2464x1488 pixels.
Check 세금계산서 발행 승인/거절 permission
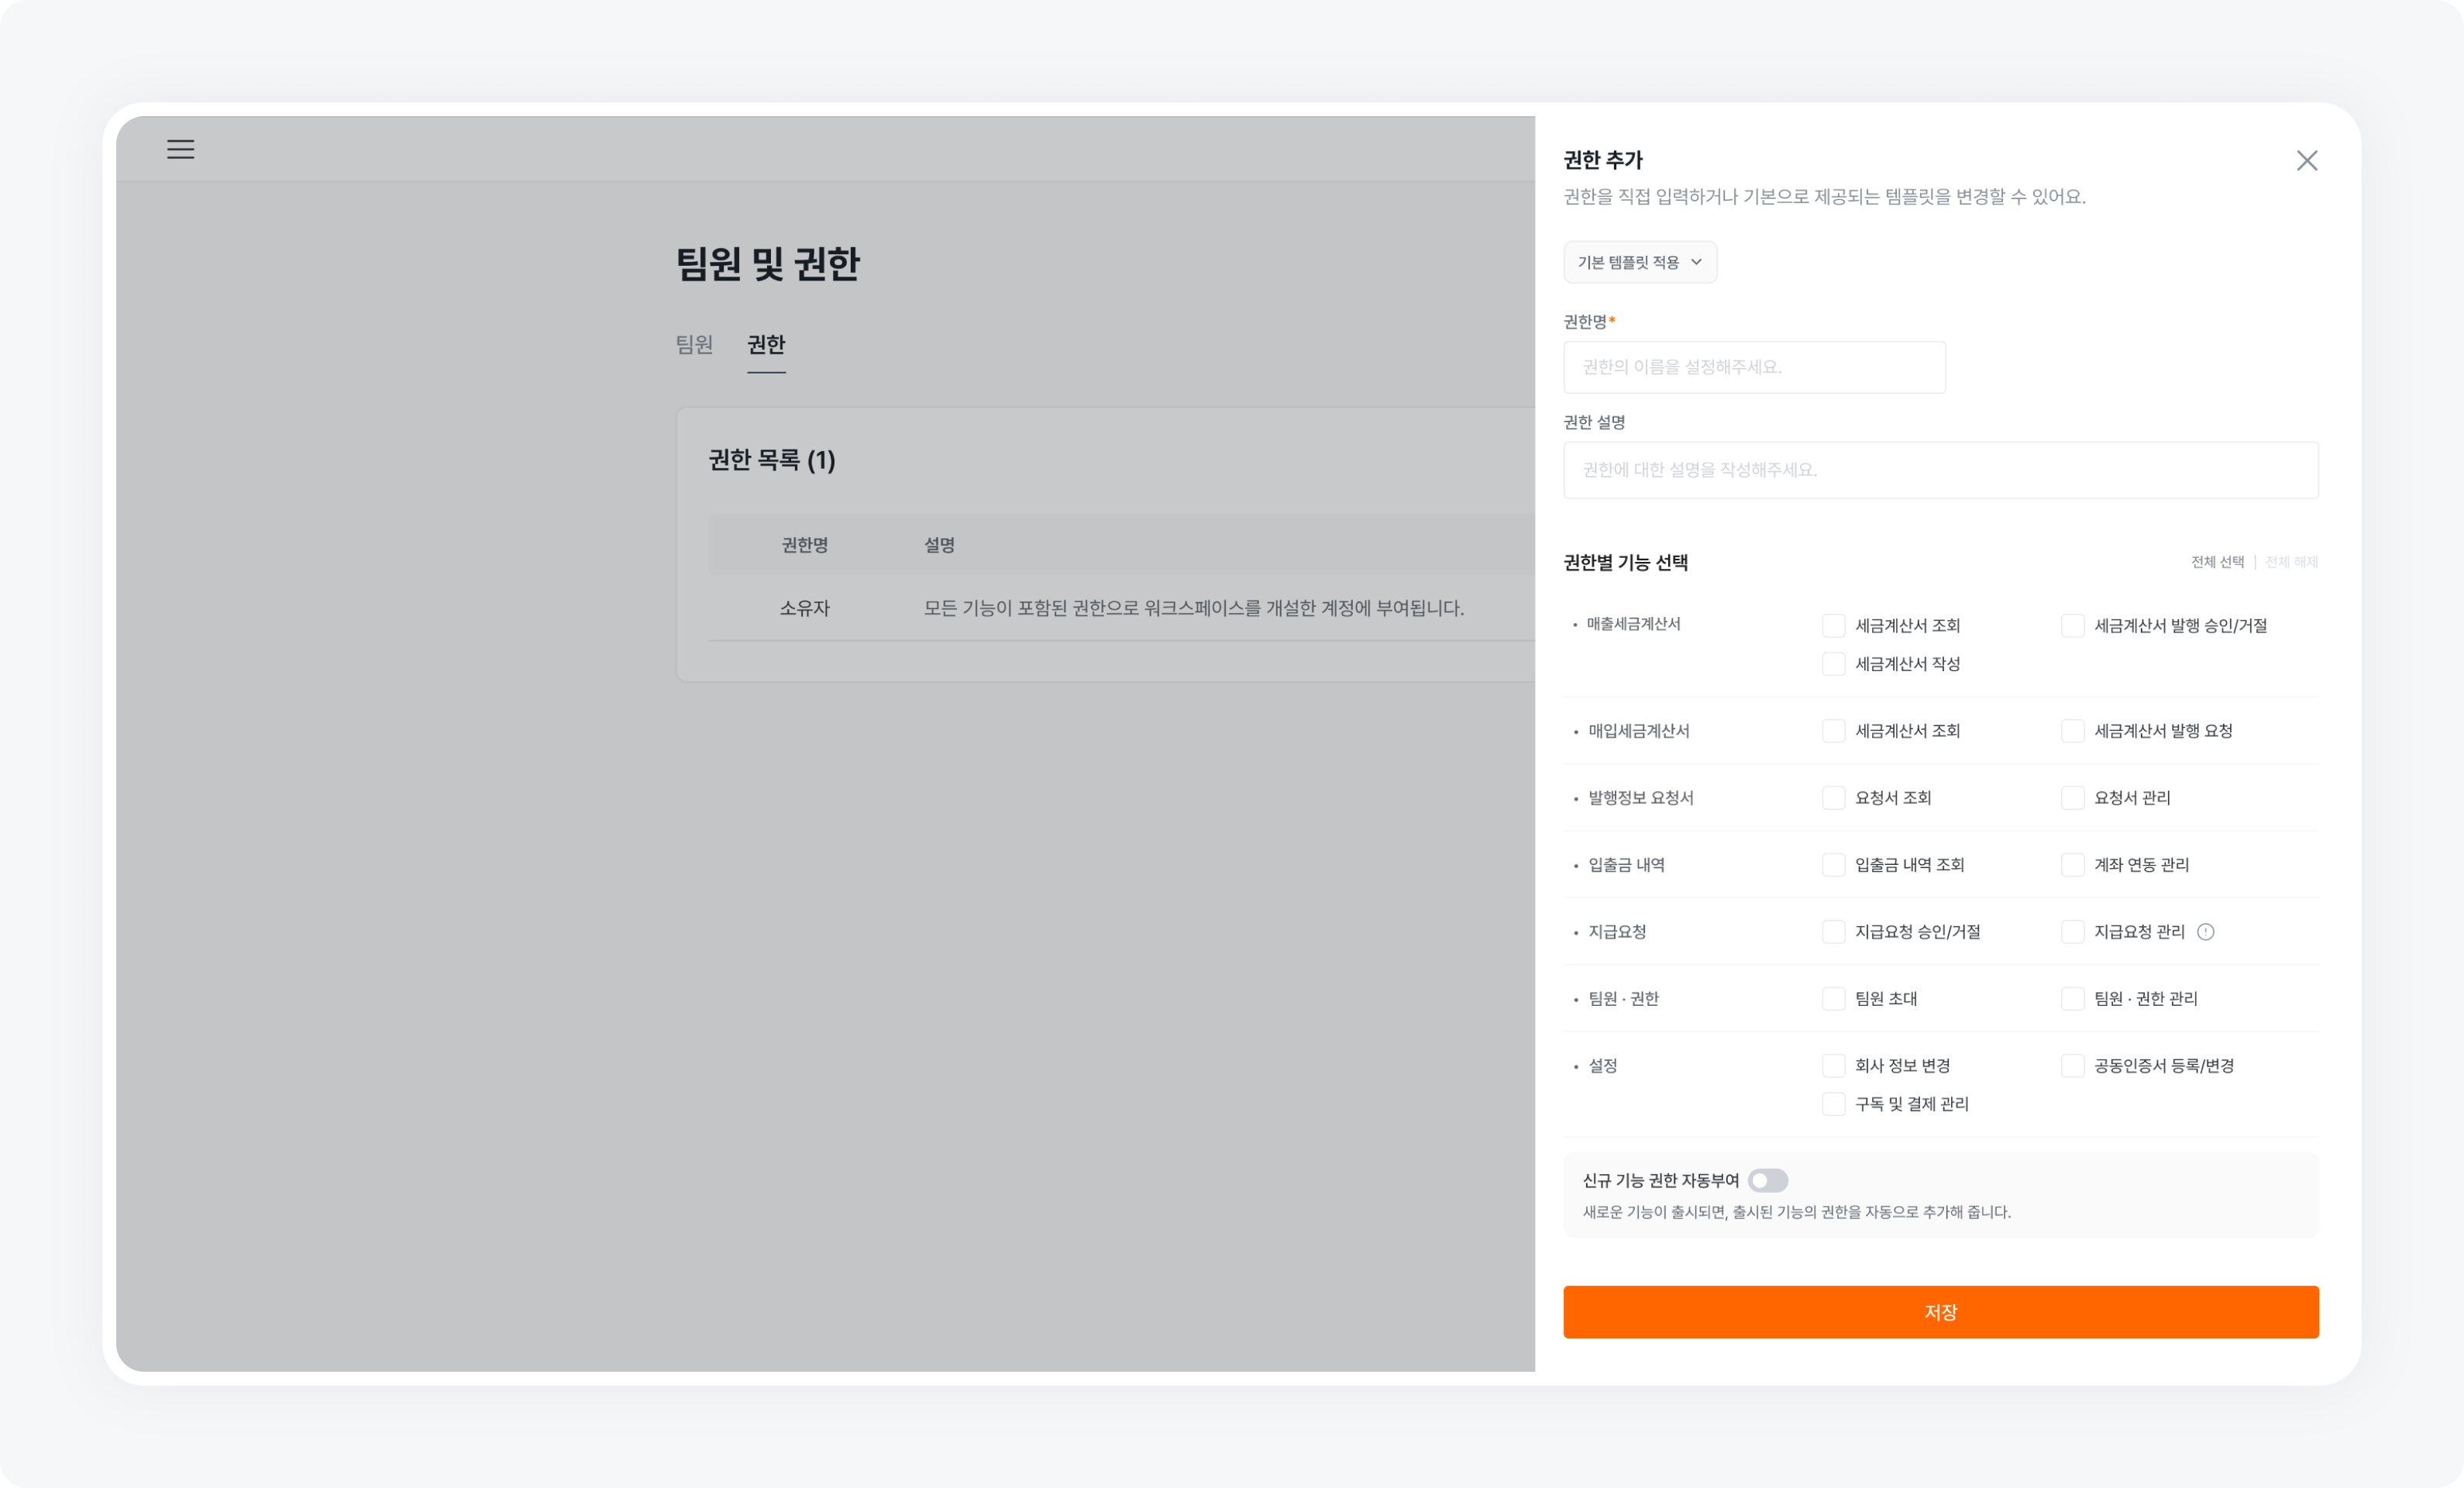[x=2071, y=625]
